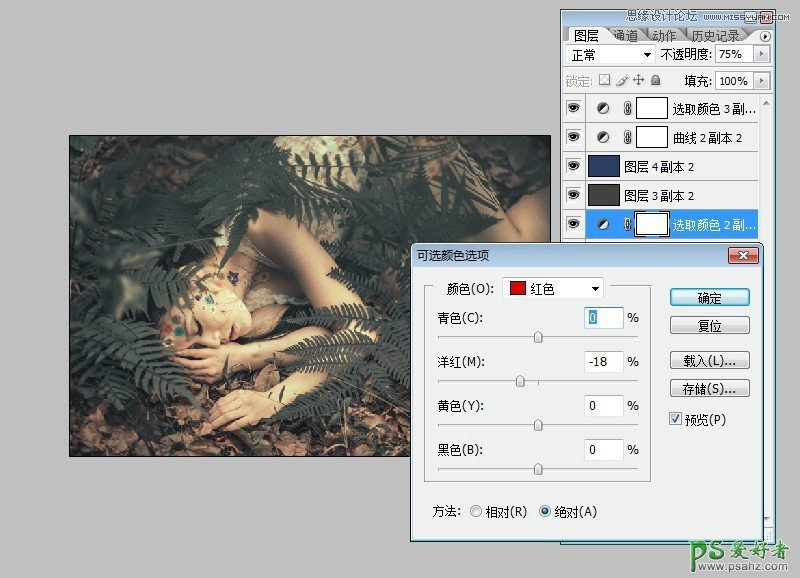
Task: Switch to the 通道 channels tab
Action: click(624, 36)
